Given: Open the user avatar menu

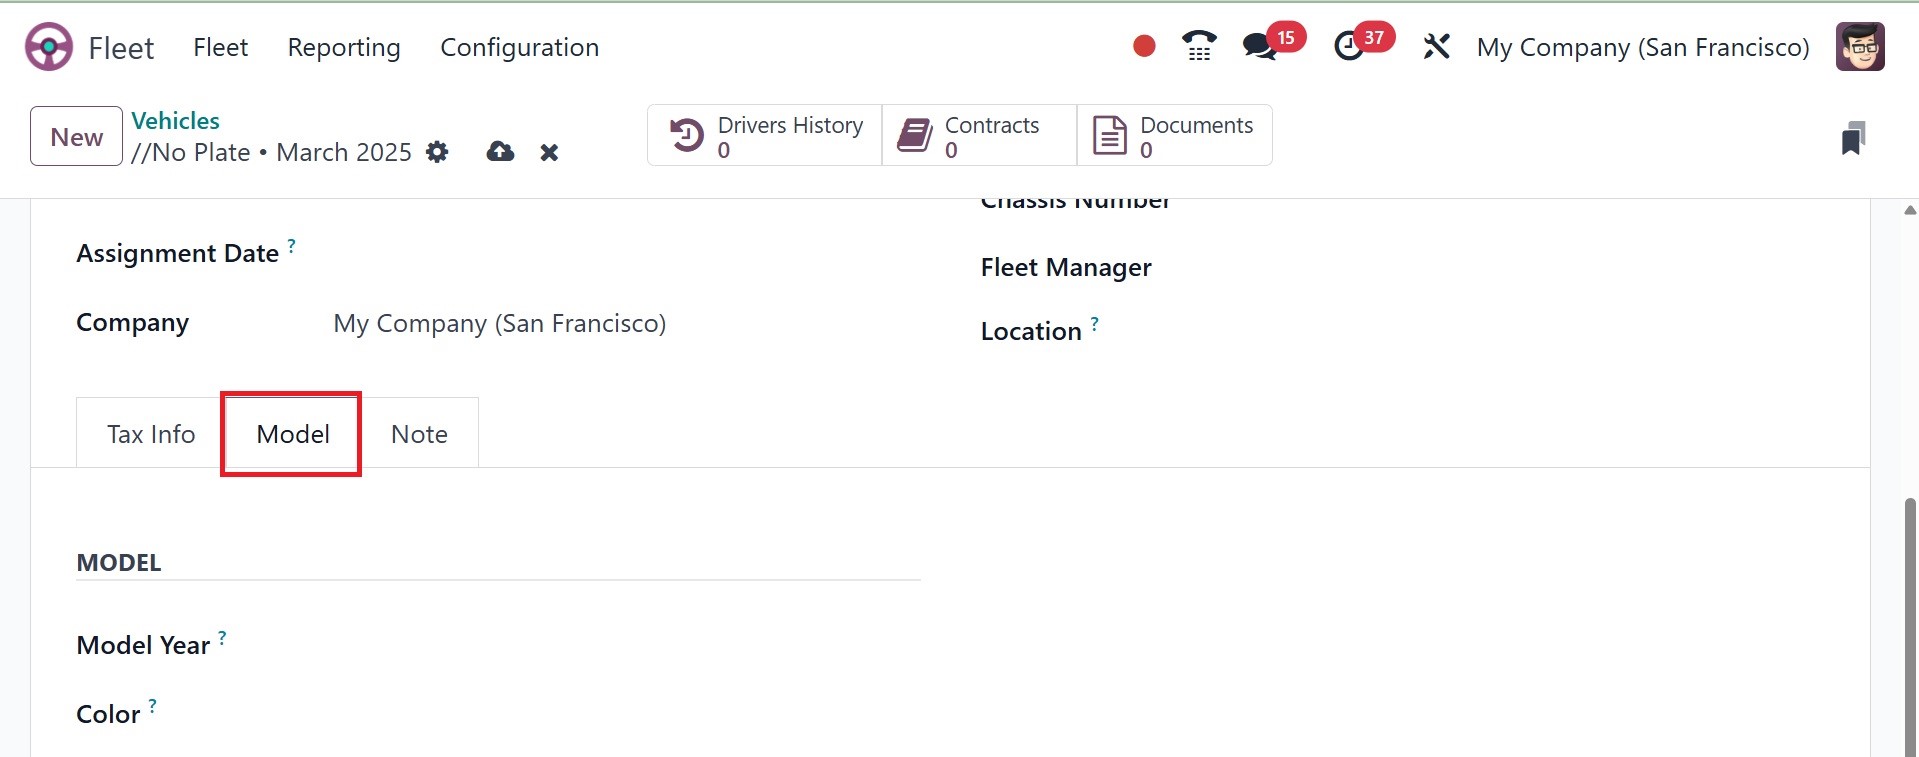Looking at the screenshot, I should (1860, 47).
